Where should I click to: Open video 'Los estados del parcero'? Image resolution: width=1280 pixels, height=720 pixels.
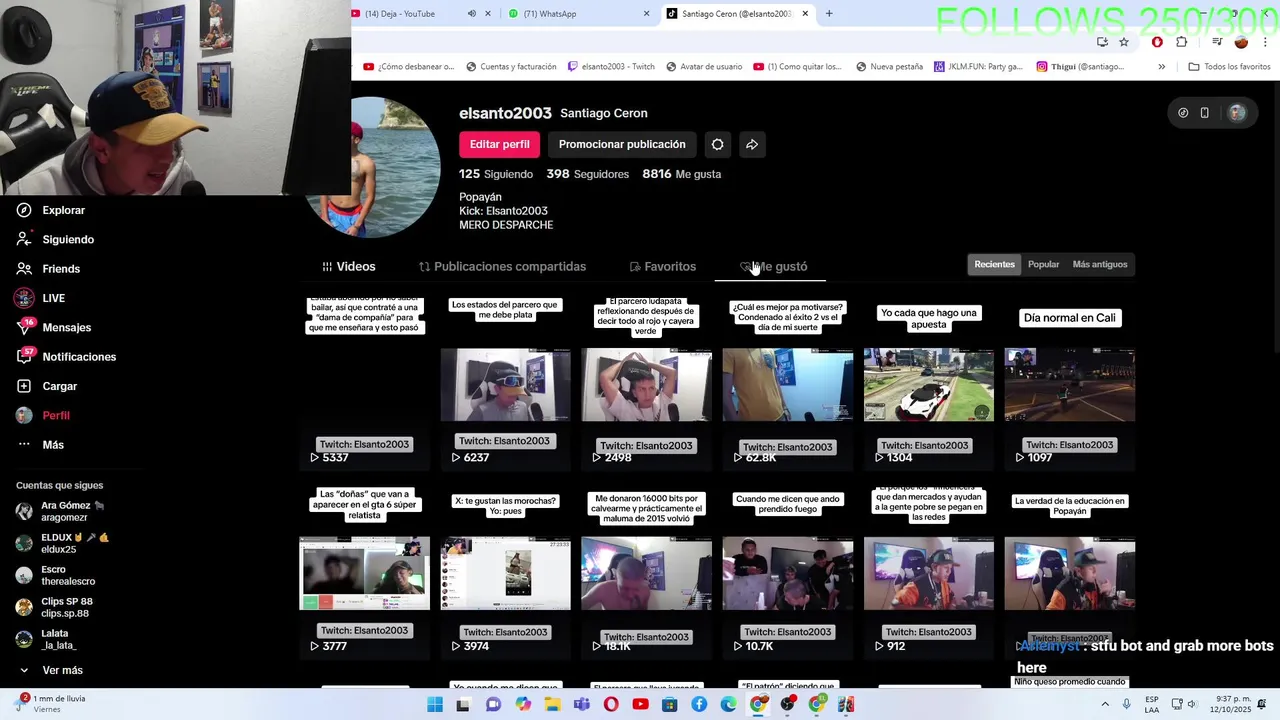pos(505,385)
